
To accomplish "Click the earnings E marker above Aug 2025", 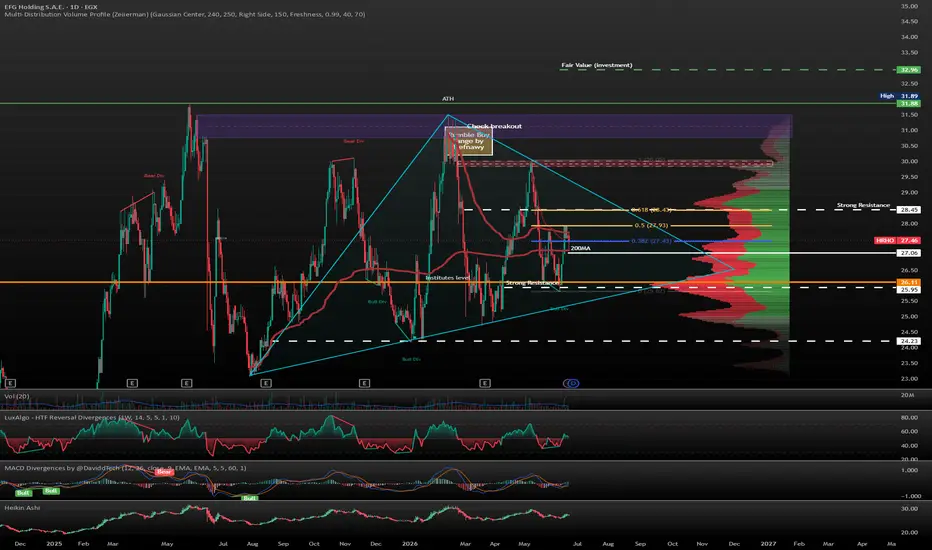I will pos(266,384).
